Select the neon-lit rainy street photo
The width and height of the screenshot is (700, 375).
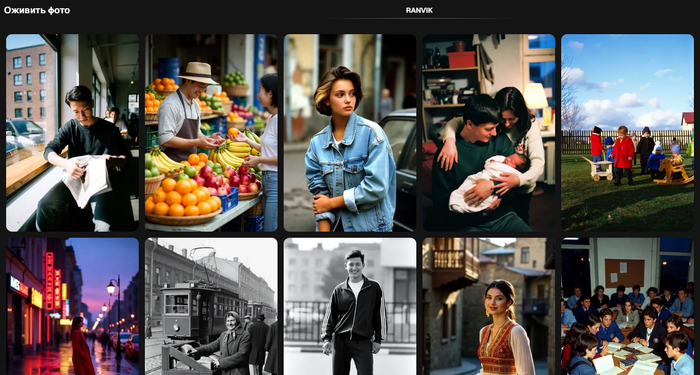(72, 306)
